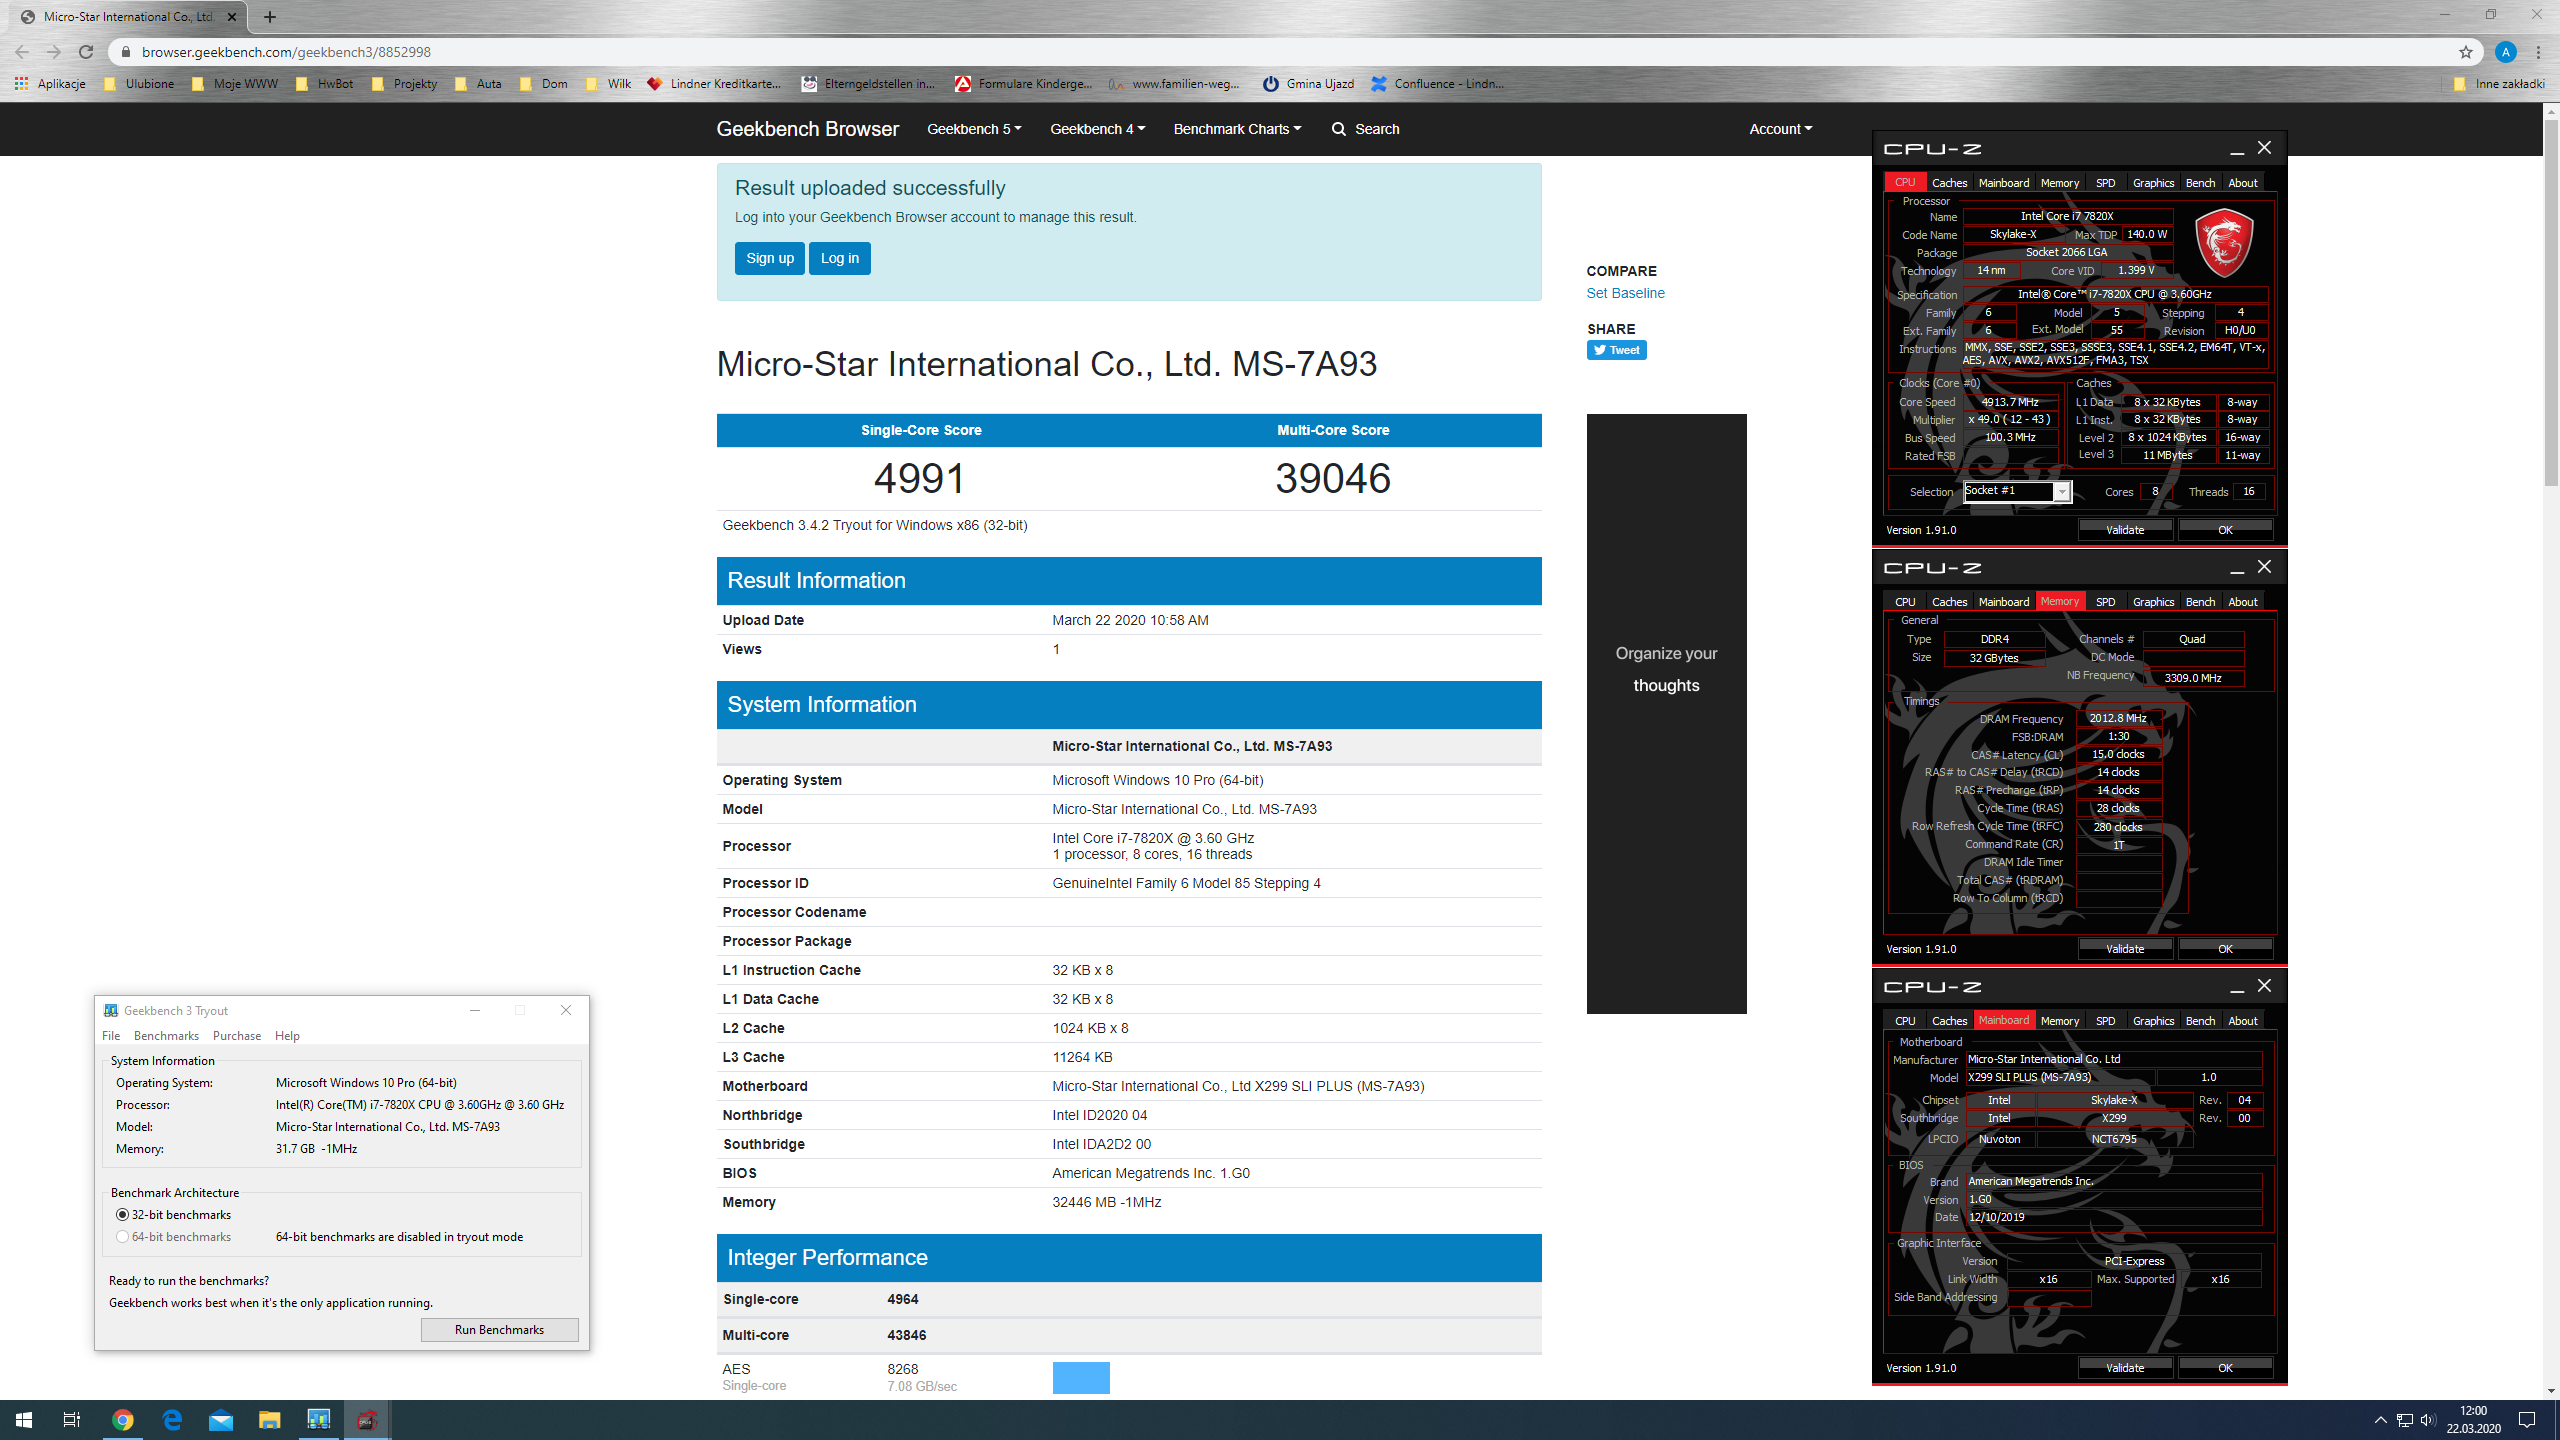
Task: Share result with Tweet button
Action: click(x=1616, y=350)
